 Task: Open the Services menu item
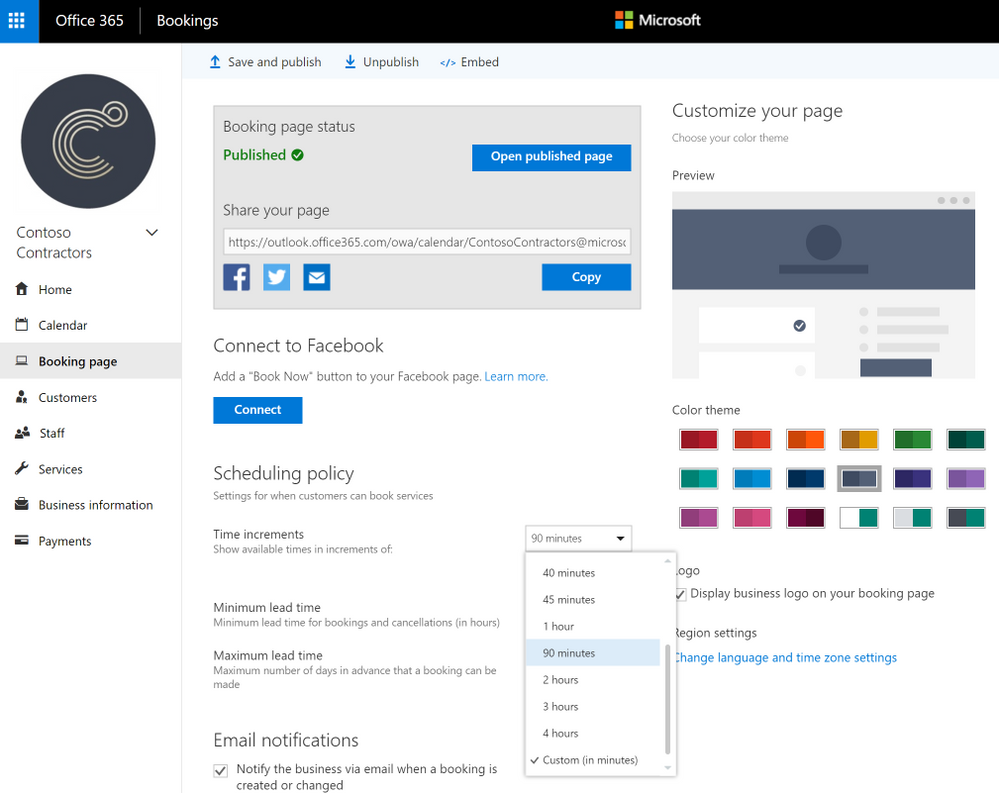tap(90, 469)
